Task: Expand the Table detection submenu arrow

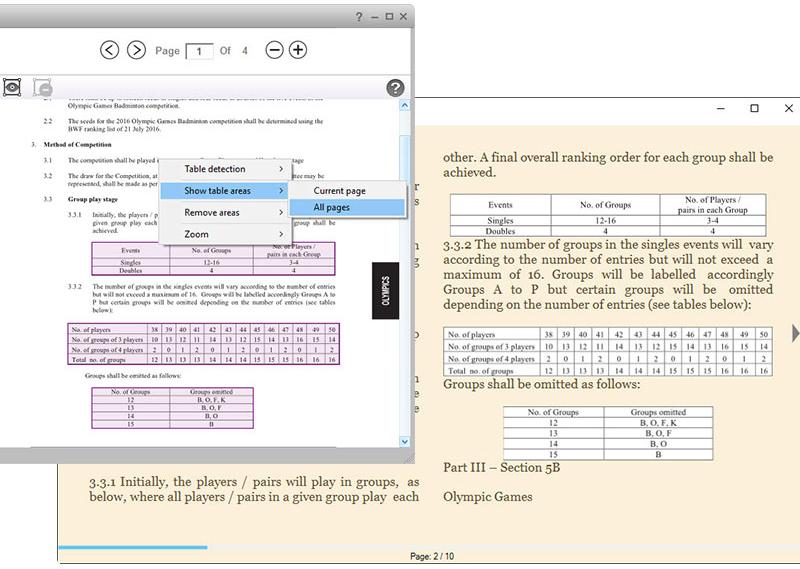Action: click(281, 169)
